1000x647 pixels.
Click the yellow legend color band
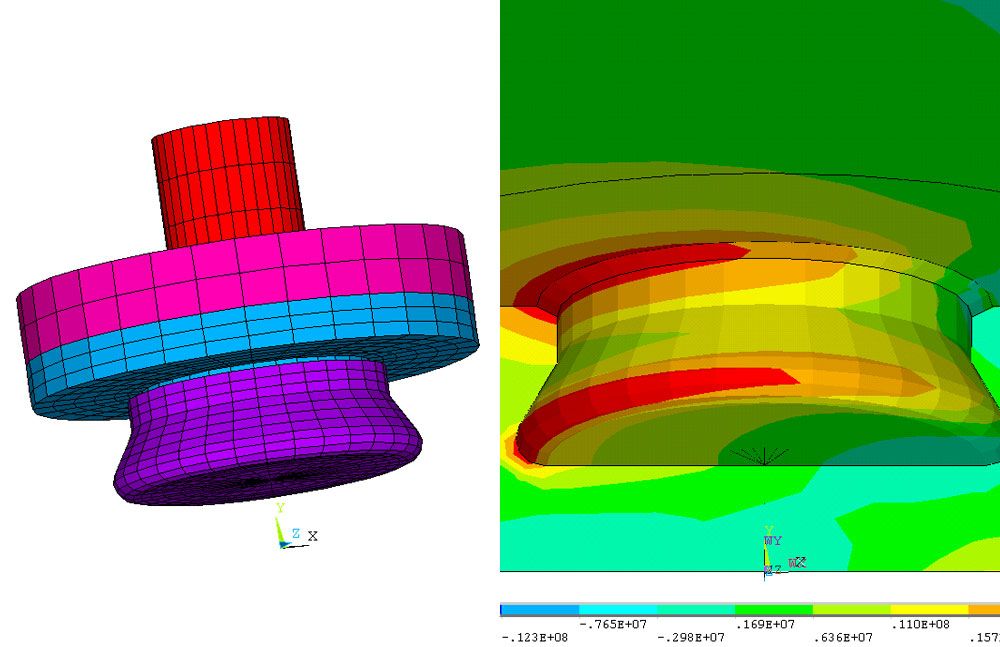point(929,609)
